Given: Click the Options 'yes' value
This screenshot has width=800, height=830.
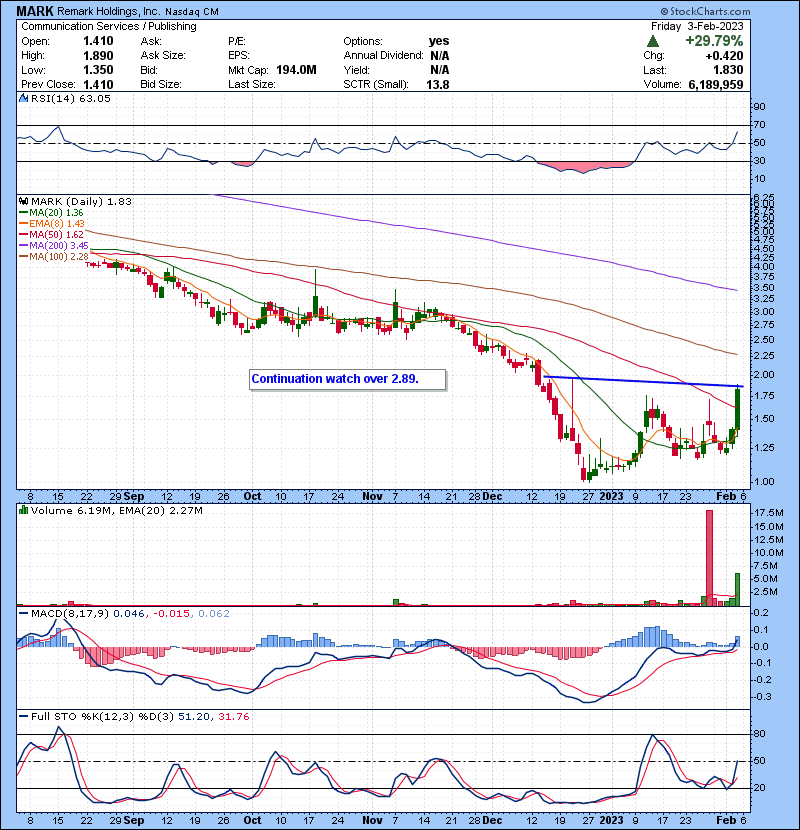Looking at the screenshot, I should (439, 41).
